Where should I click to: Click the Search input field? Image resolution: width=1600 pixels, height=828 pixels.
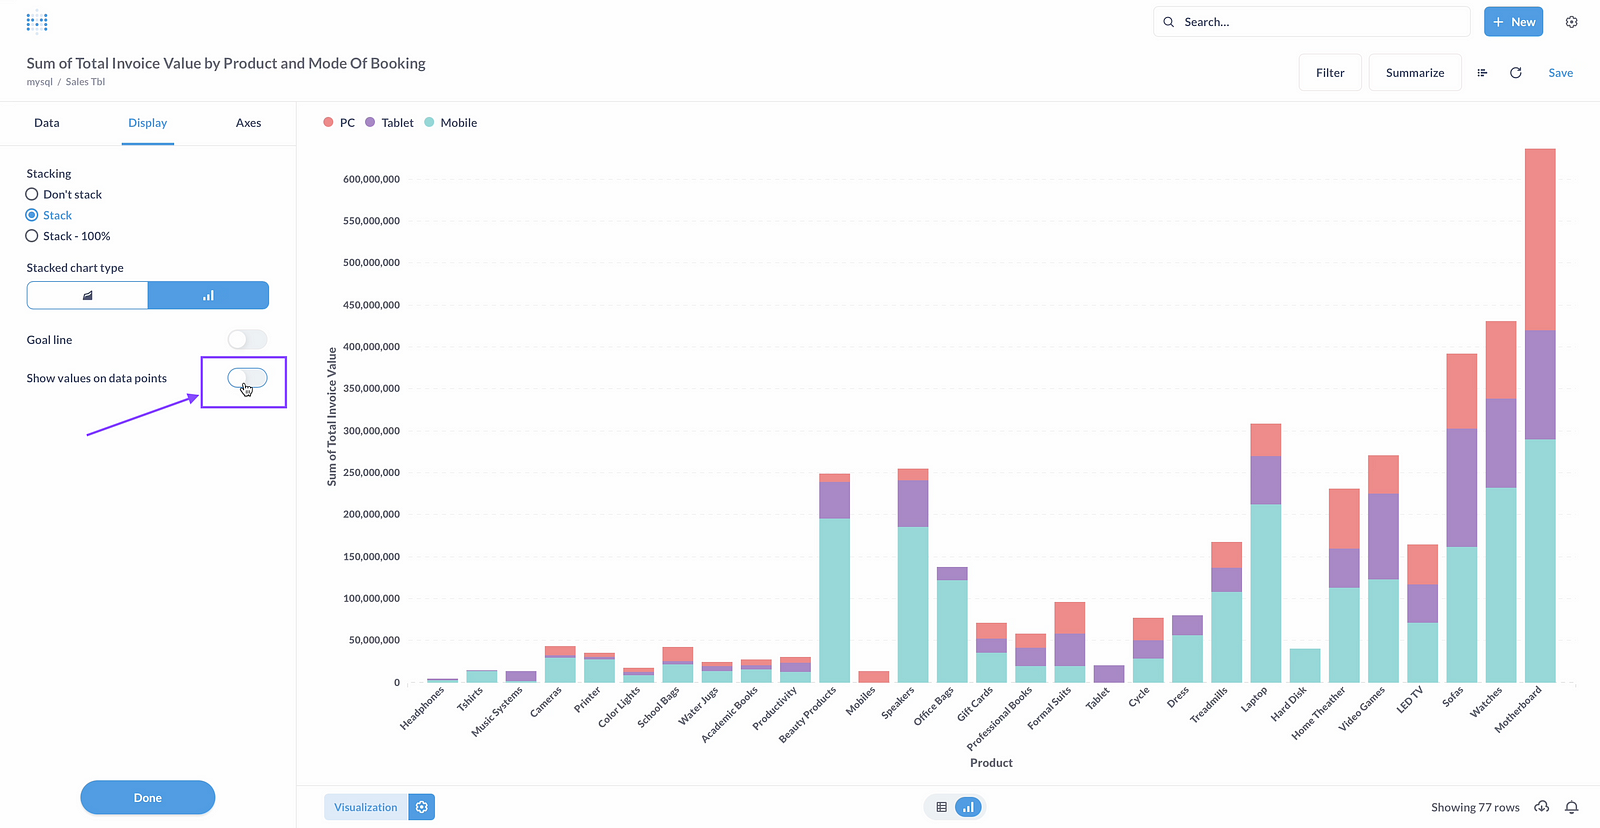coord(1320,22)
